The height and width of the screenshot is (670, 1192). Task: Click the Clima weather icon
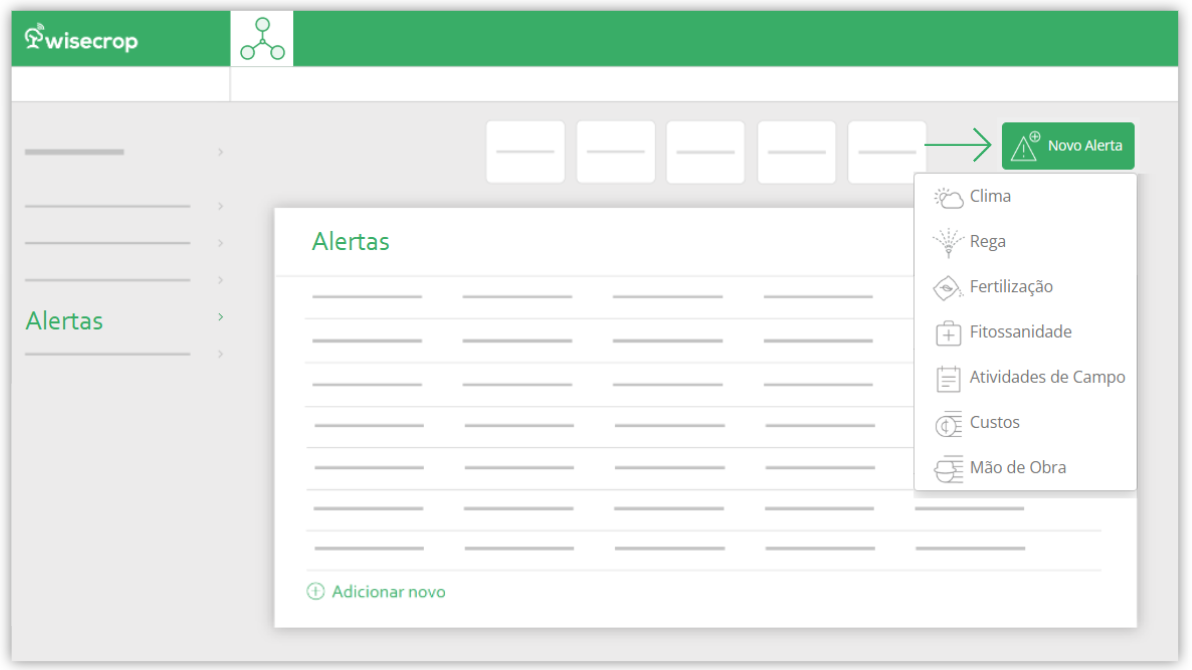pyautogui.click(x=948, y=197)
